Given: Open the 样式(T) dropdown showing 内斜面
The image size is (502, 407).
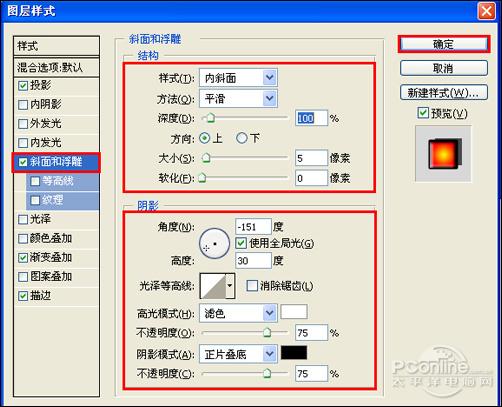Looking at the screenshot, I should 238,78.
